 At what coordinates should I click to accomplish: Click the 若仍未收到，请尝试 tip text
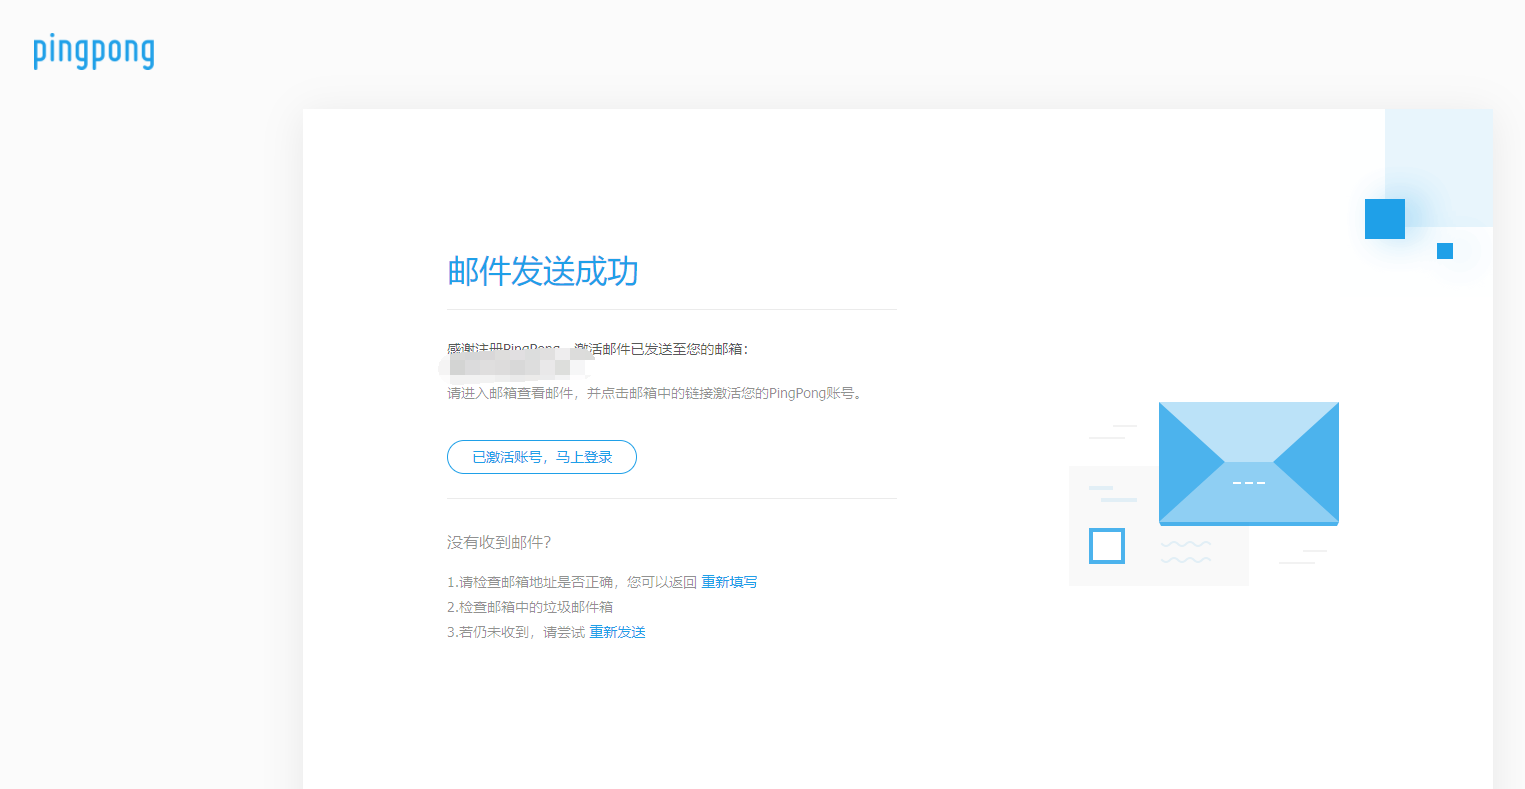[516, 632]
